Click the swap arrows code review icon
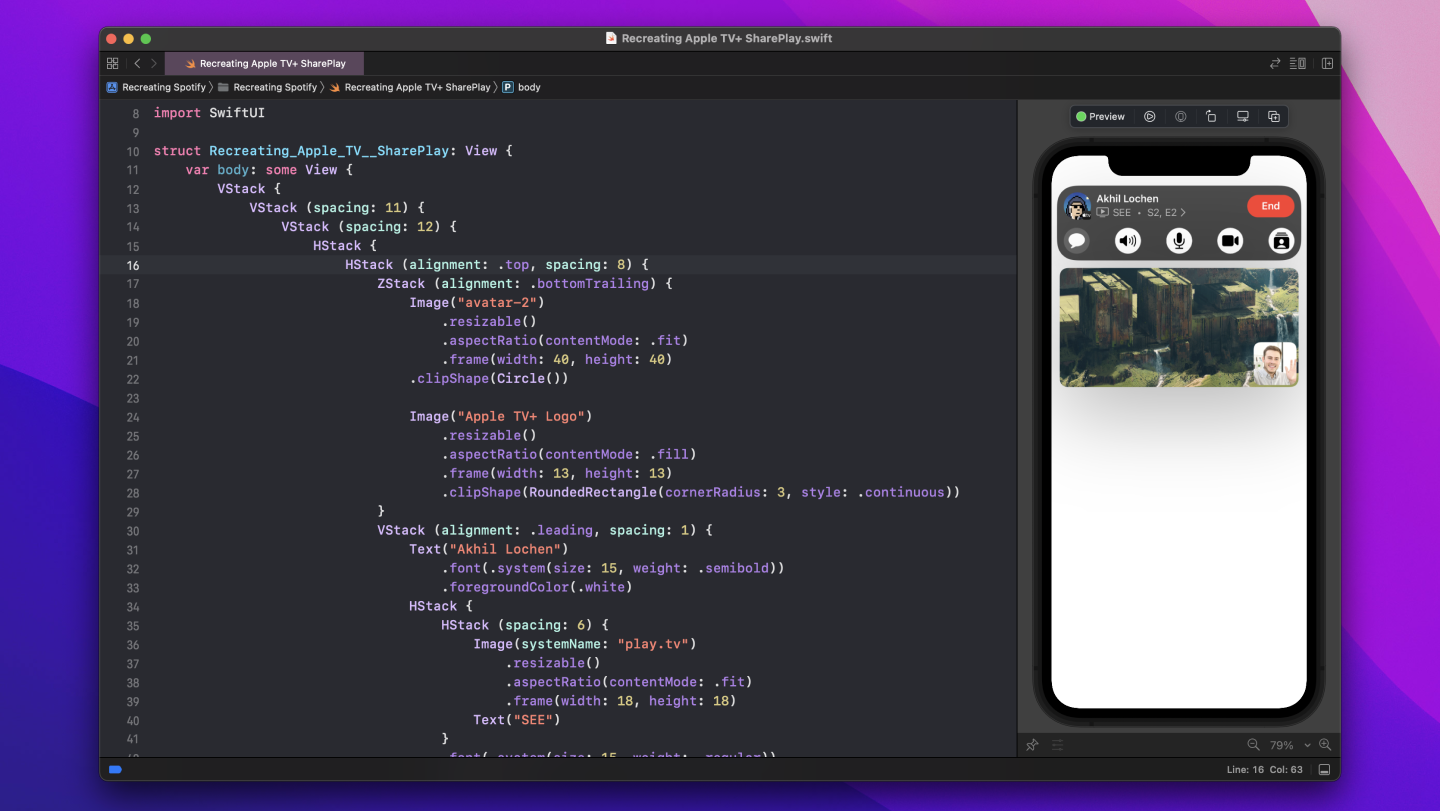 [x=1275, y=63]
